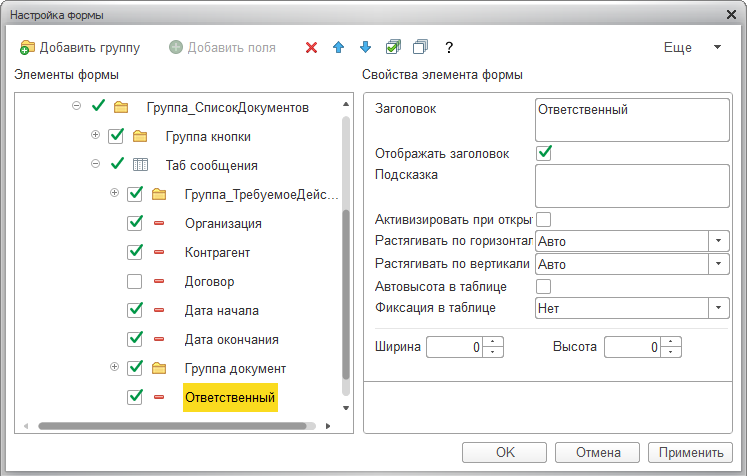Open the Растягивать по вертикали dropdown

tap(718, 264)
